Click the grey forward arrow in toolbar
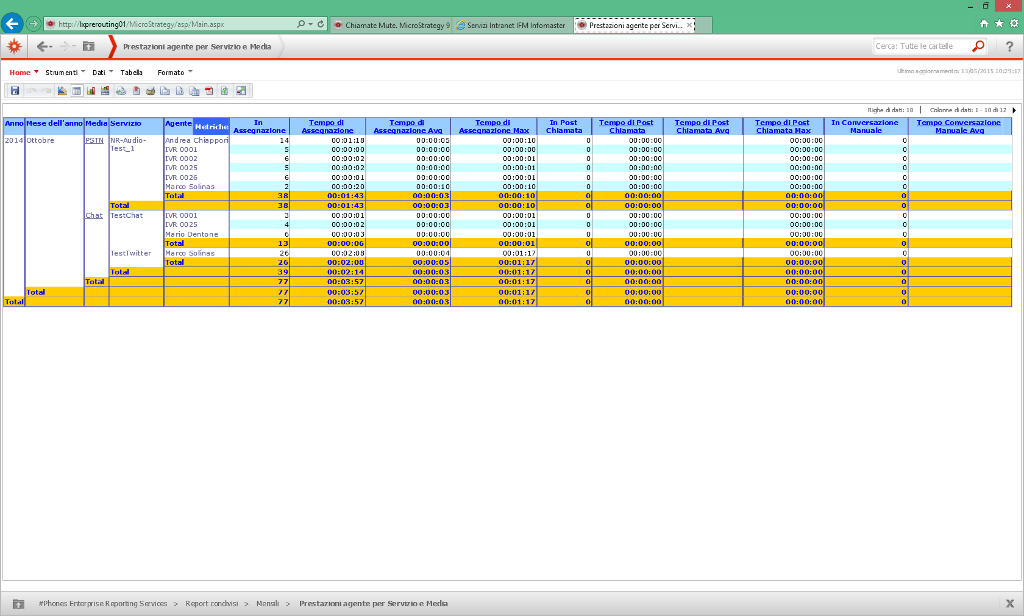The image size is (1024, 616). tap(65, 46)
